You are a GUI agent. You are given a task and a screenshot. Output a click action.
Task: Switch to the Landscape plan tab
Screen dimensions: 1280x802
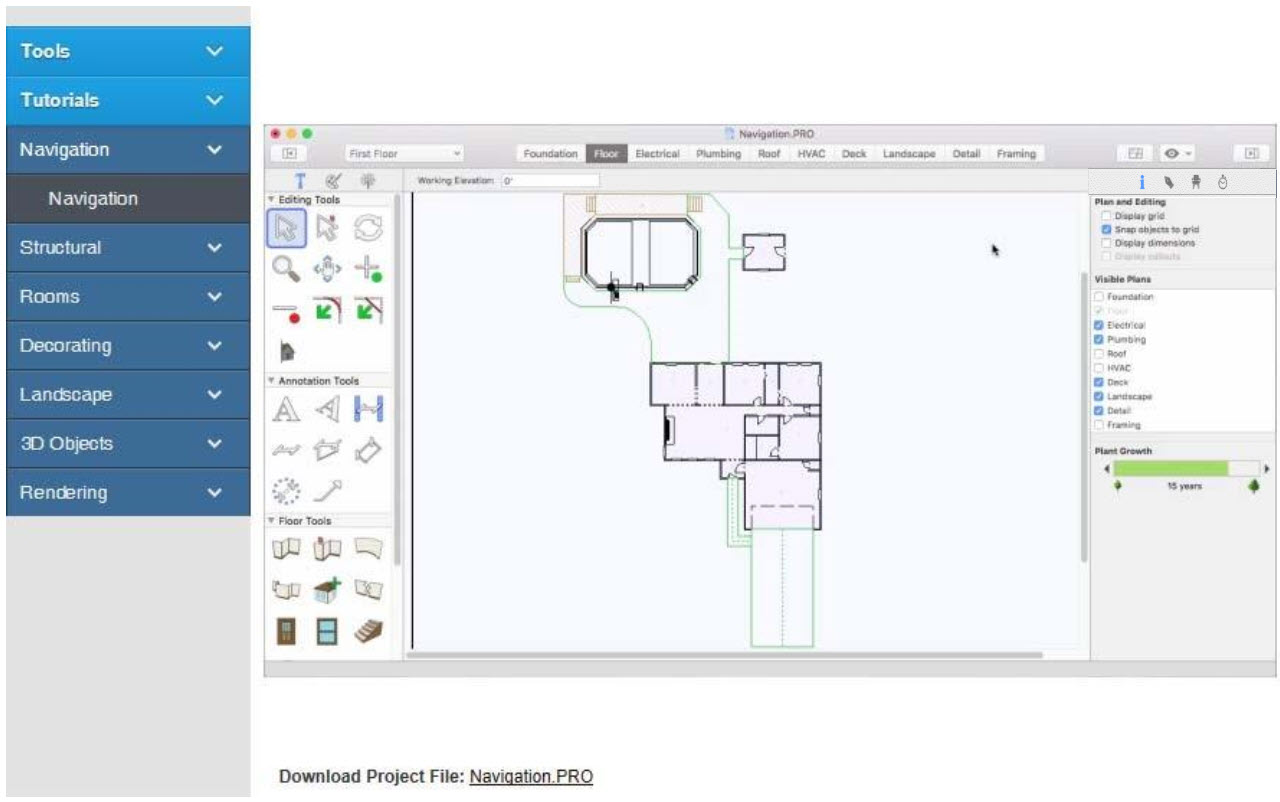909,154
